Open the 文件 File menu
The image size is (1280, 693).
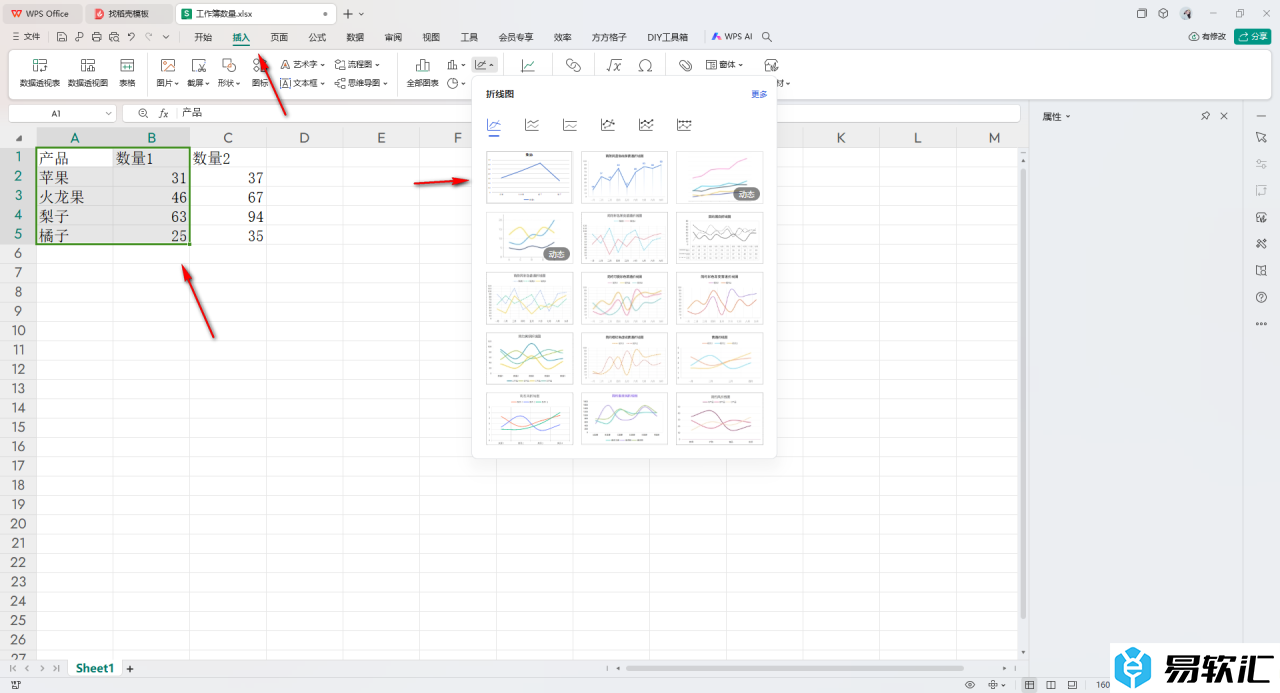click(25, 37)
